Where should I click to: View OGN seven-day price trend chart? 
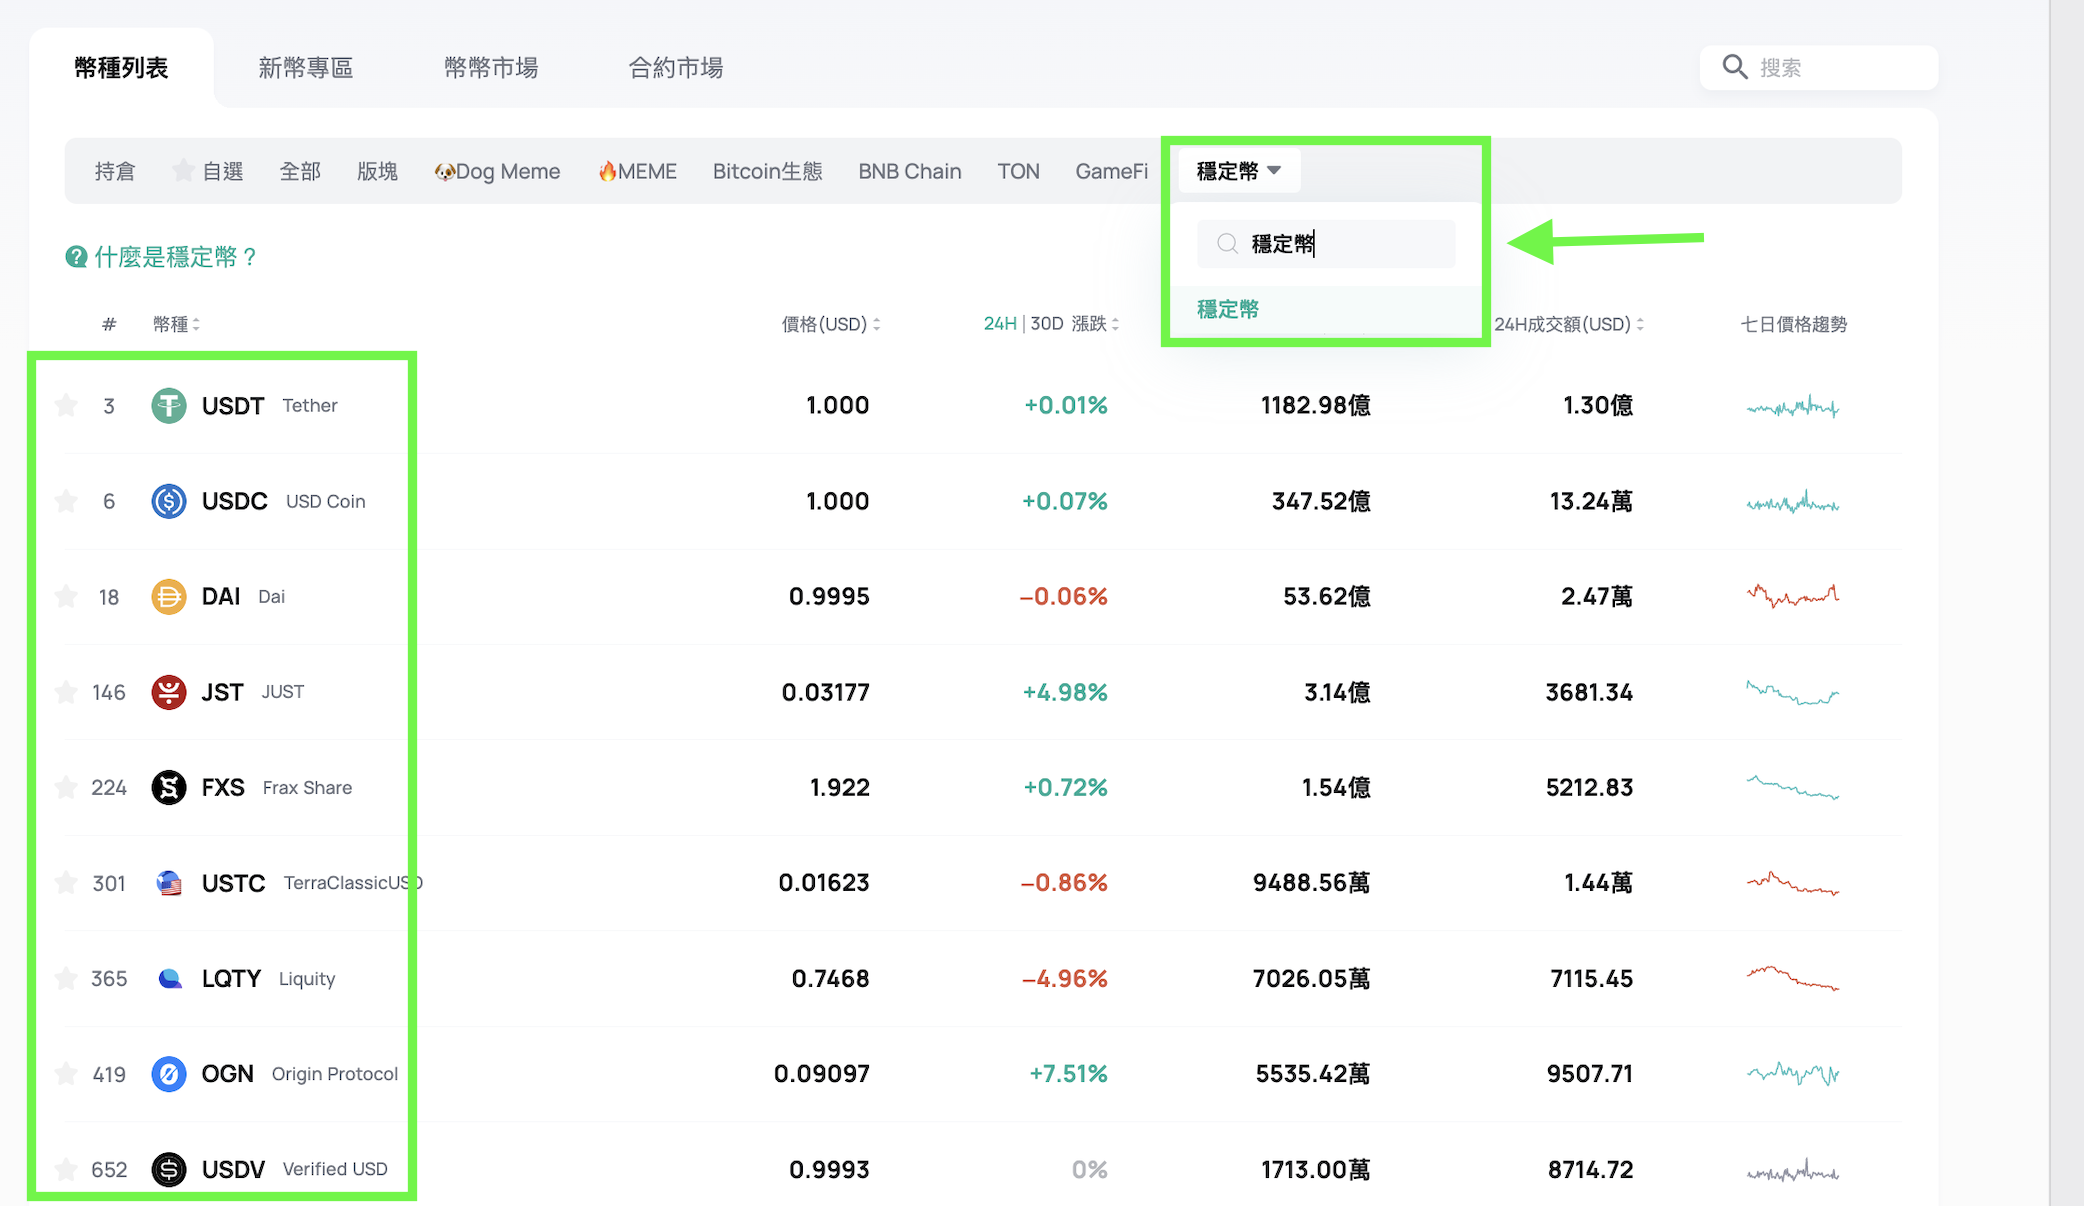(1793, 1074)
